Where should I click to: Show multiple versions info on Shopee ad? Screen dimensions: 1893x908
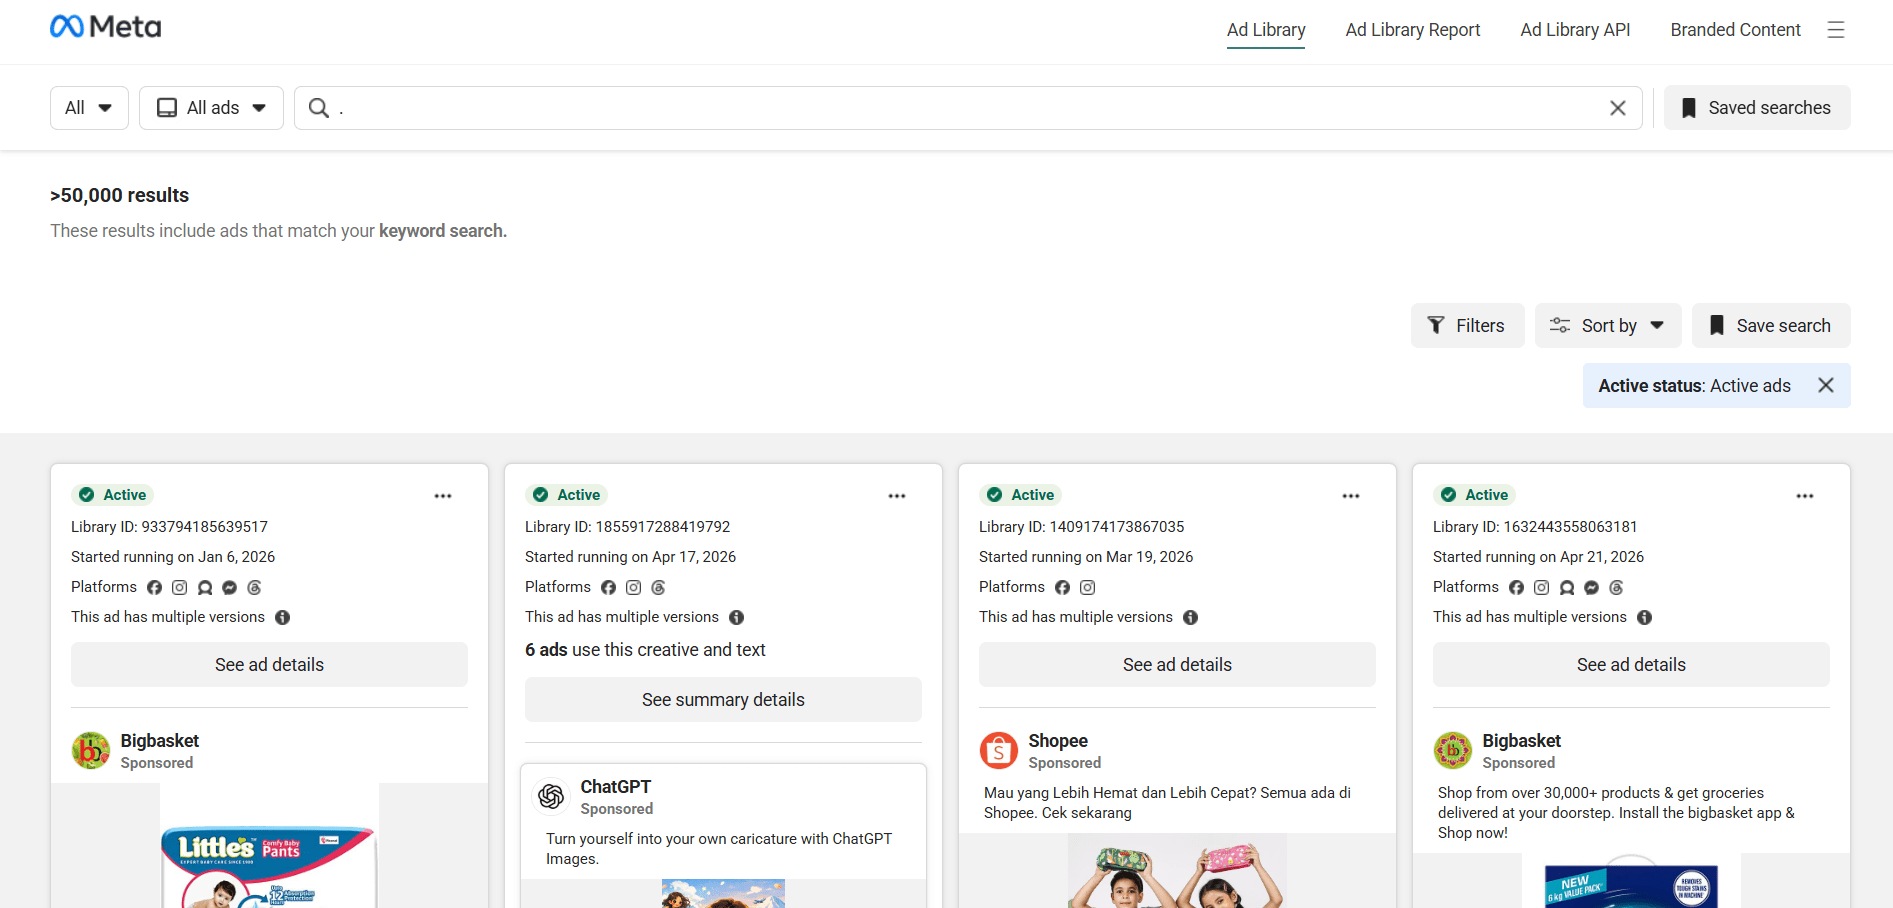[1191, 618]
